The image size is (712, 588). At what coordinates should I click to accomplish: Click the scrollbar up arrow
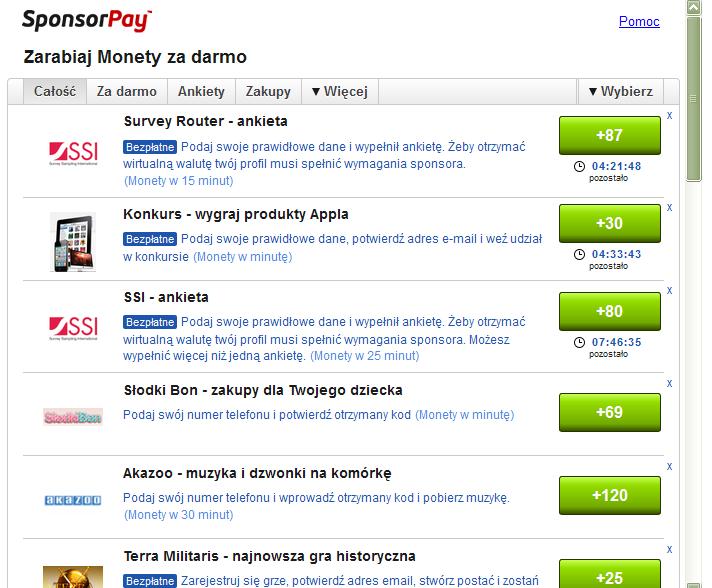click(x=693, y=7)
